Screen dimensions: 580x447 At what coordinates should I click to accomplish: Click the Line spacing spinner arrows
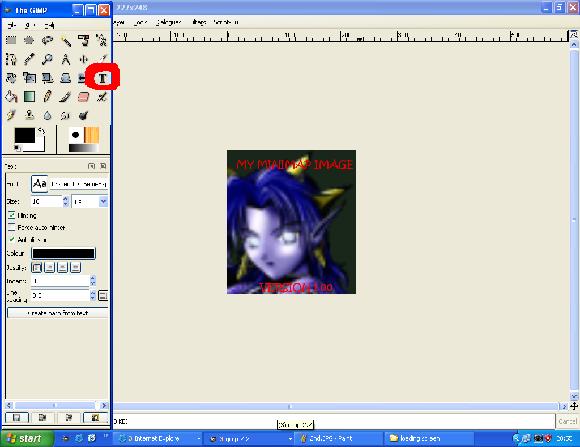[93, 295]
